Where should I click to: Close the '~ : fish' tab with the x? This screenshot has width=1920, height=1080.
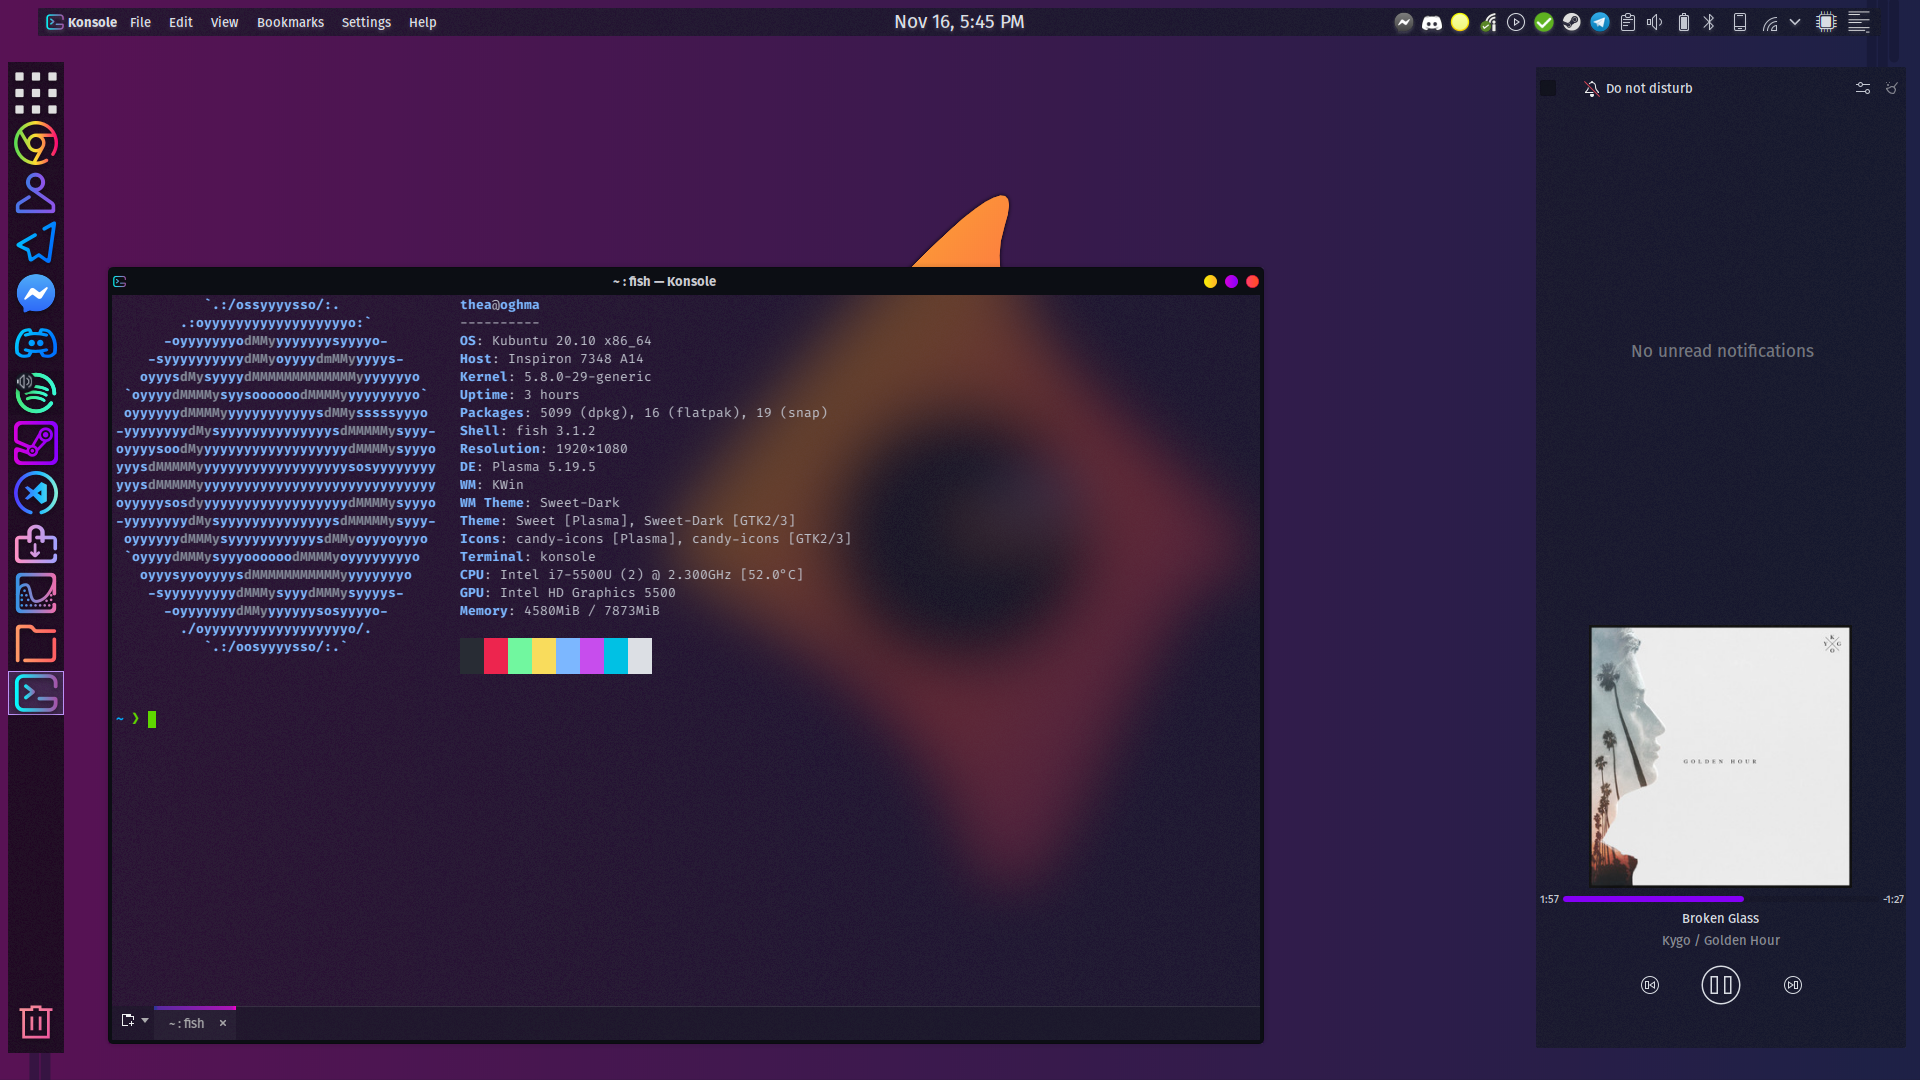(x=223, y=1023)
